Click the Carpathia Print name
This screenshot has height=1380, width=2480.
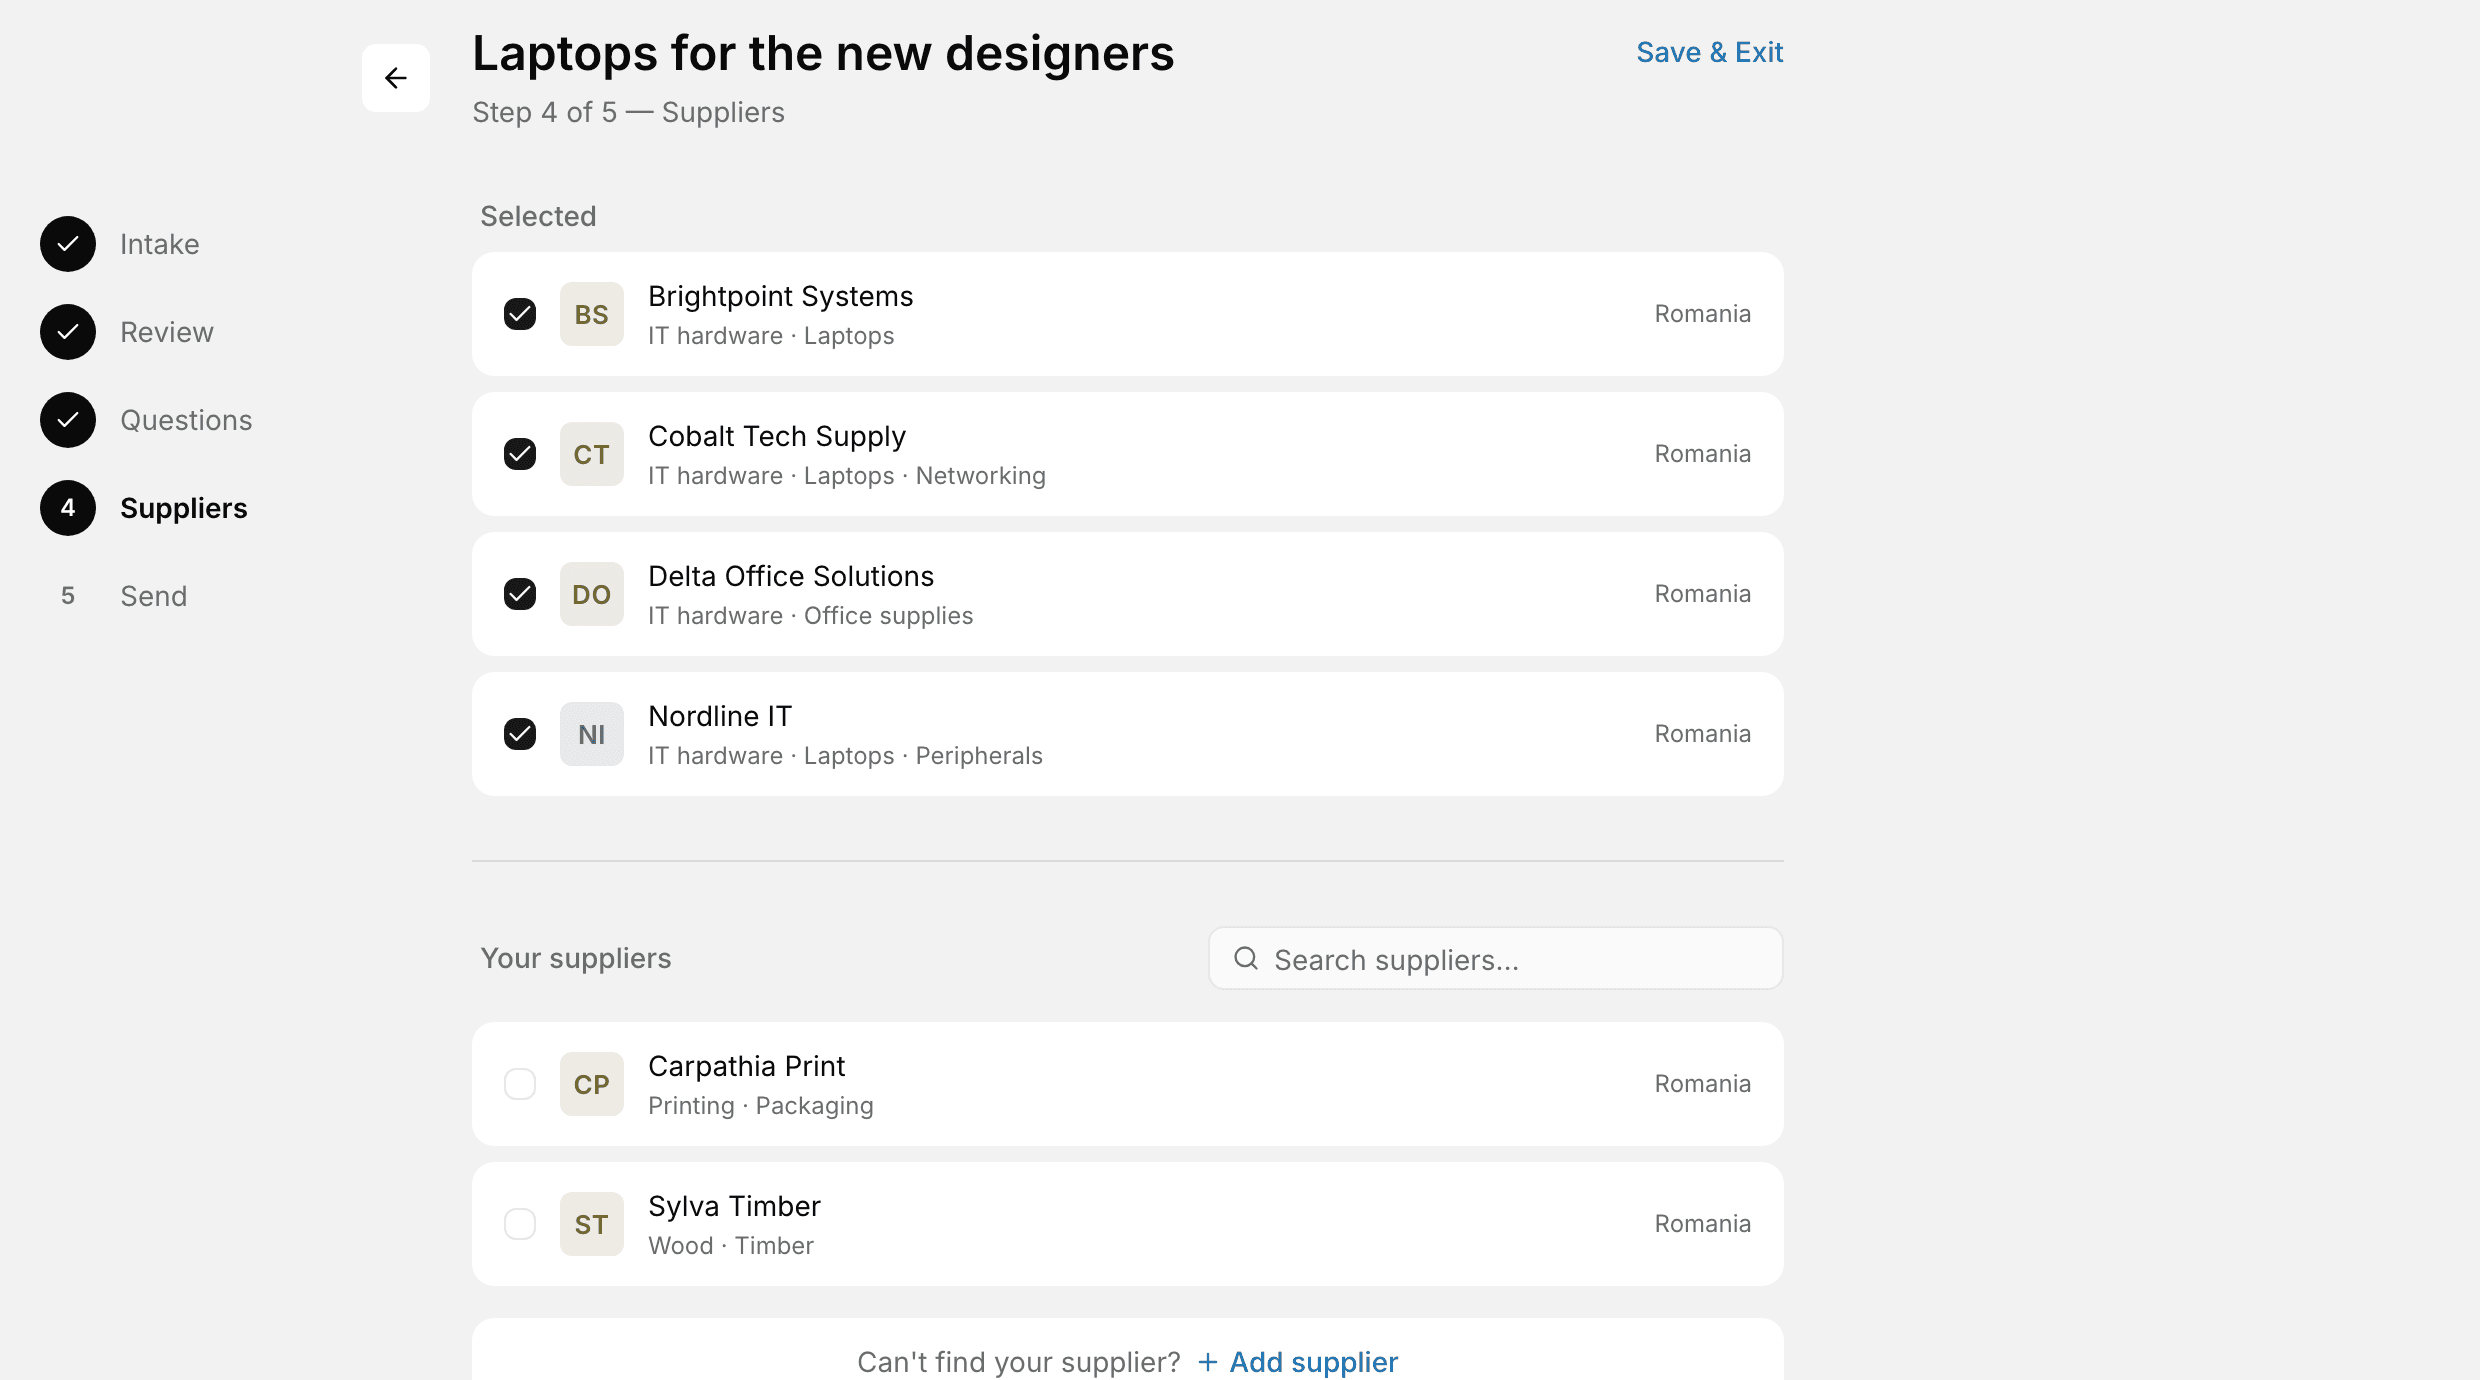(747, 1066)
